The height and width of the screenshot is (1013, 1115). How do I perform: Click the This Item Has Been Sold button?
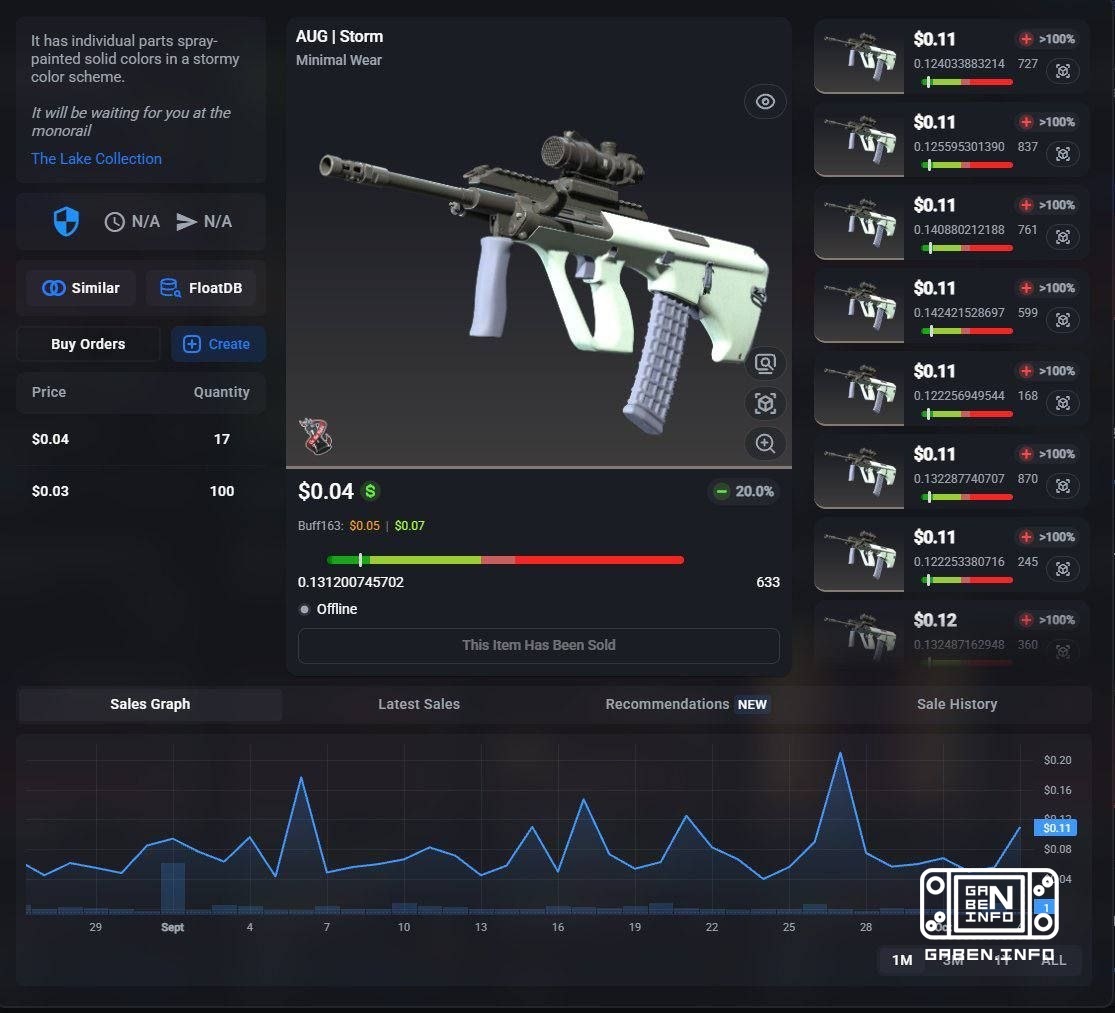[x=538, y=645]
